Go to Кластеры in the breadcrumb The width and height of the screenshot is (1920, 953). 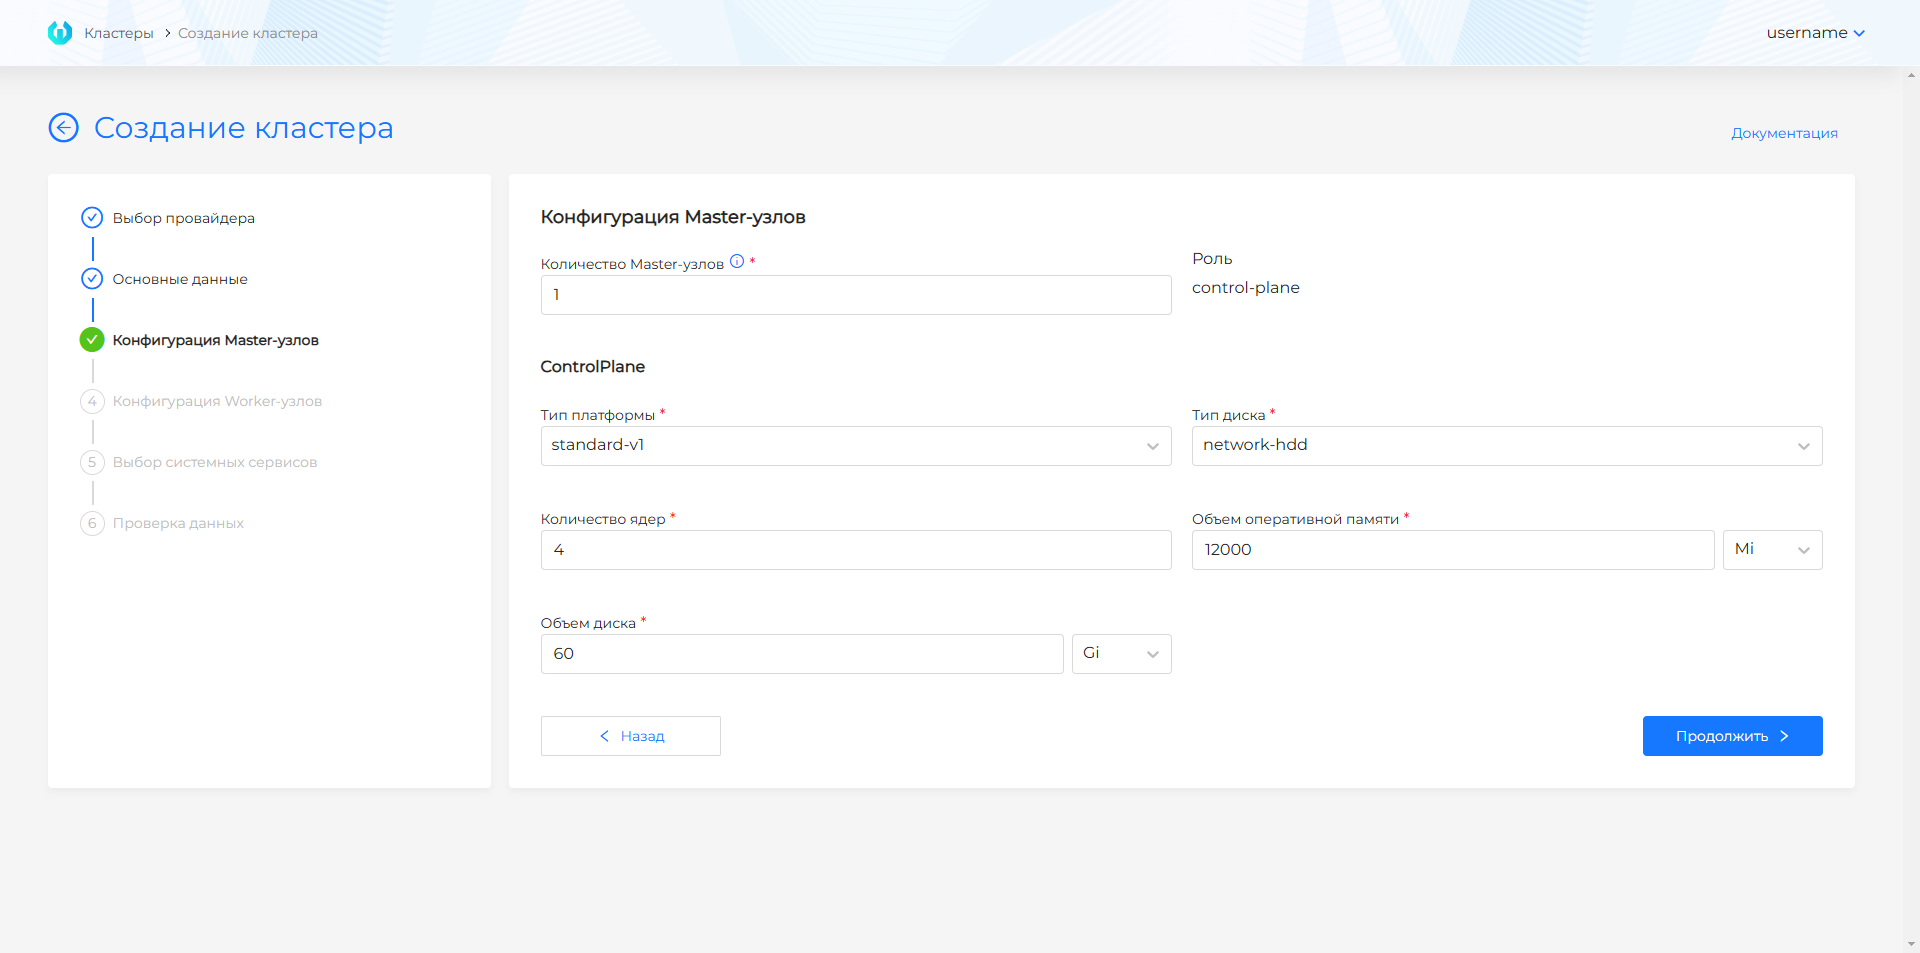click(x=119, y=33)
